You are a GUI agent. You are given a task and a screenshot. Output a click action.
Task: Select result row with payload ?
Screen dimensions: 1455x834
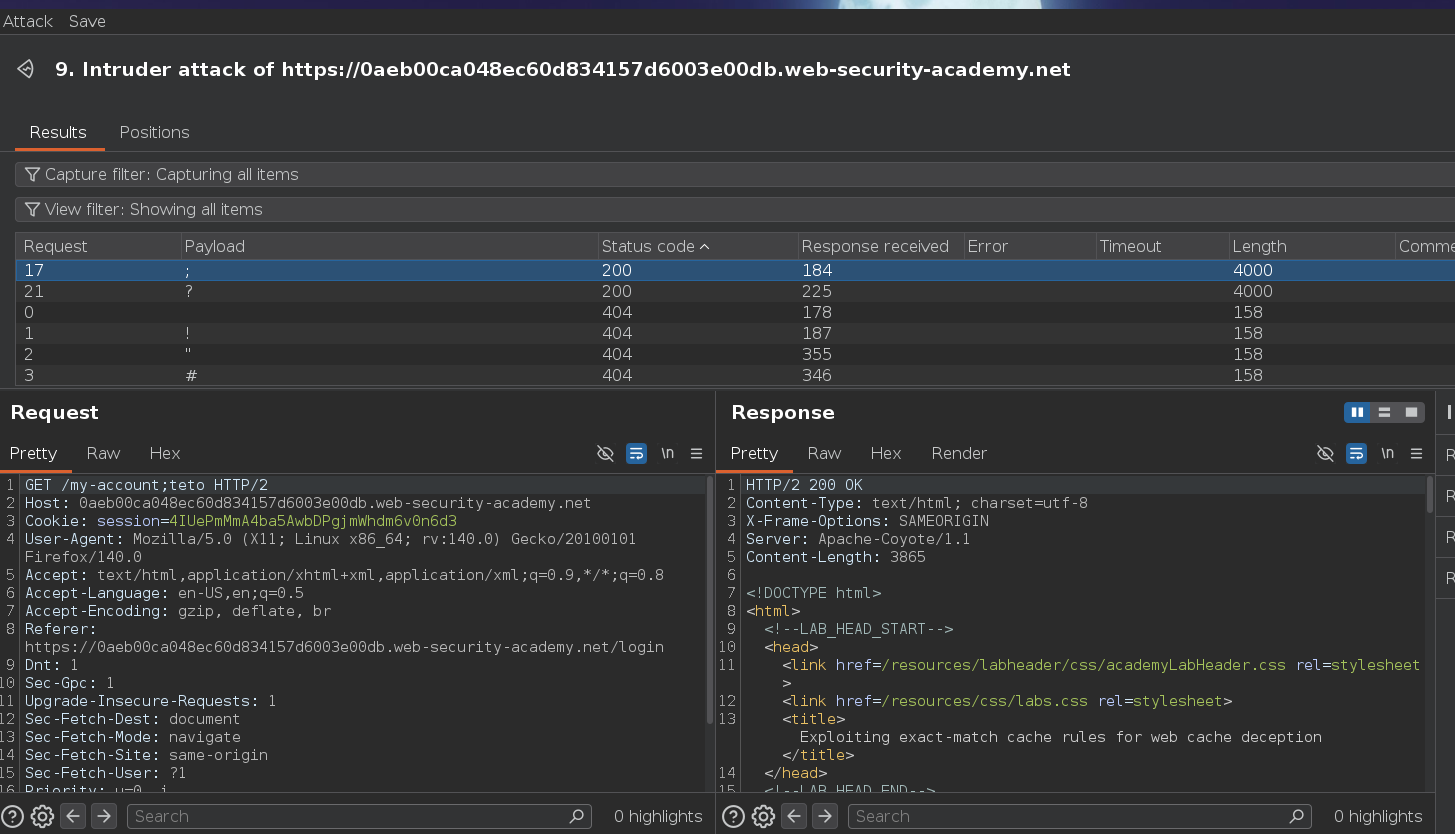click(x=735, y=291)
